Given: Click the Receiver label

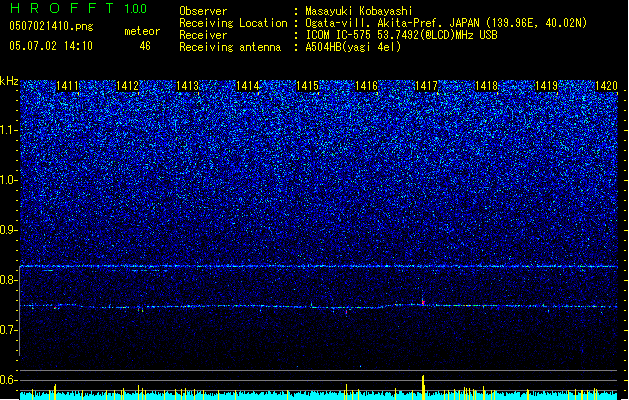Looking at the screenshot, I should coord(203,35).
